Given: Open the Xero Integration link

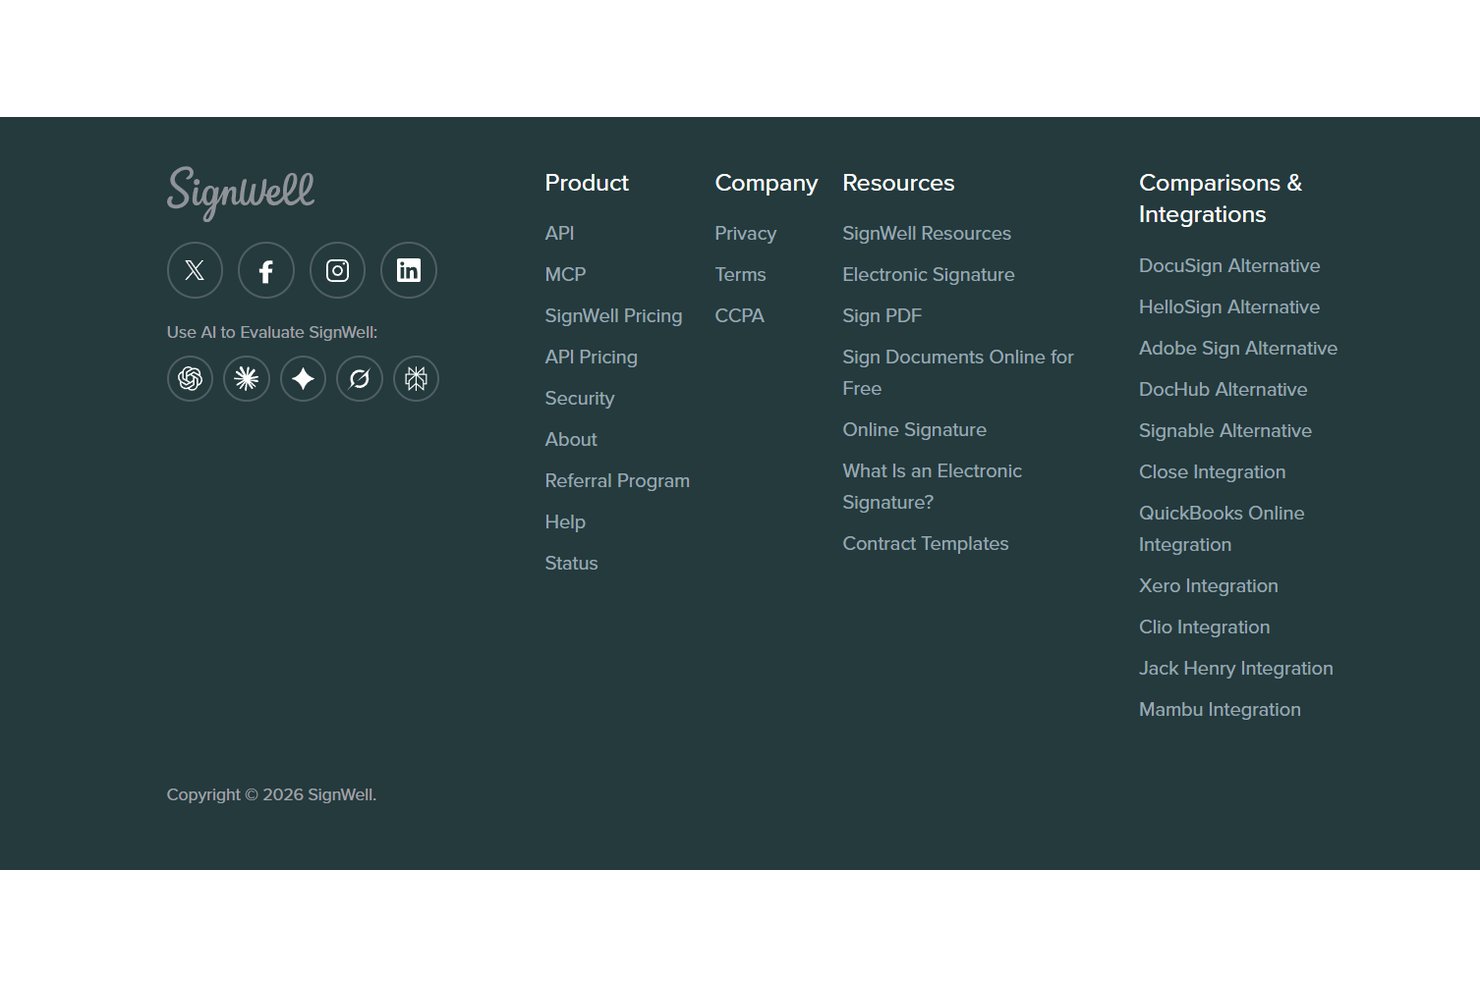Looking at the screenshot, I should coord(1209,586).
